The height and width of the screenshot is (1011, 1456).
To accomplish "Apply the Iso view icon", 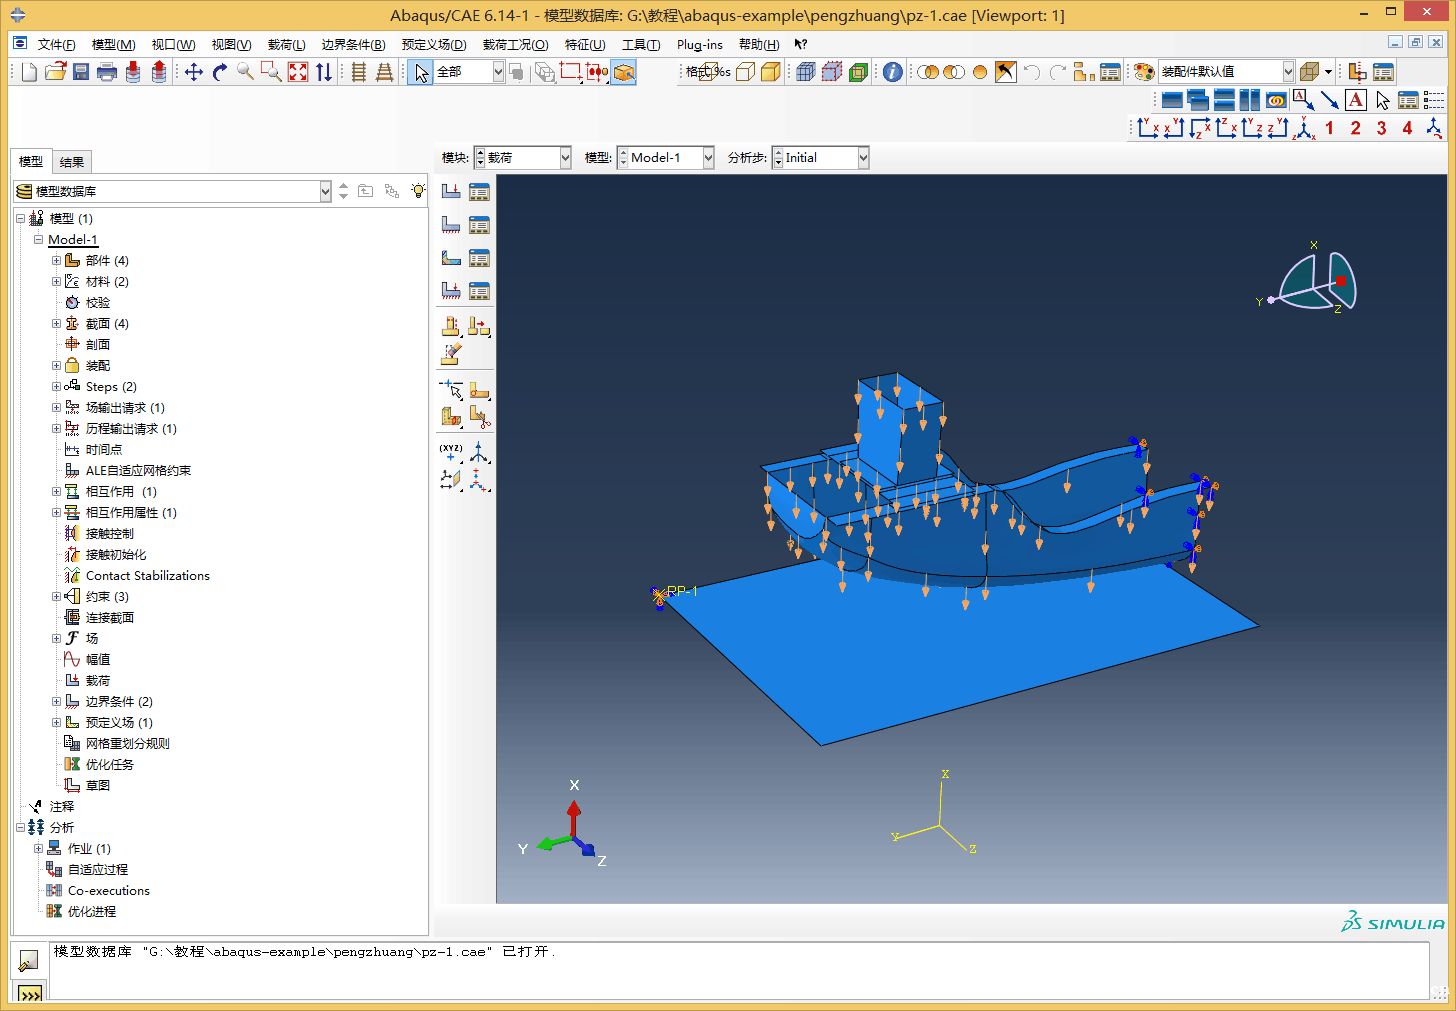I will point(1305,128).
